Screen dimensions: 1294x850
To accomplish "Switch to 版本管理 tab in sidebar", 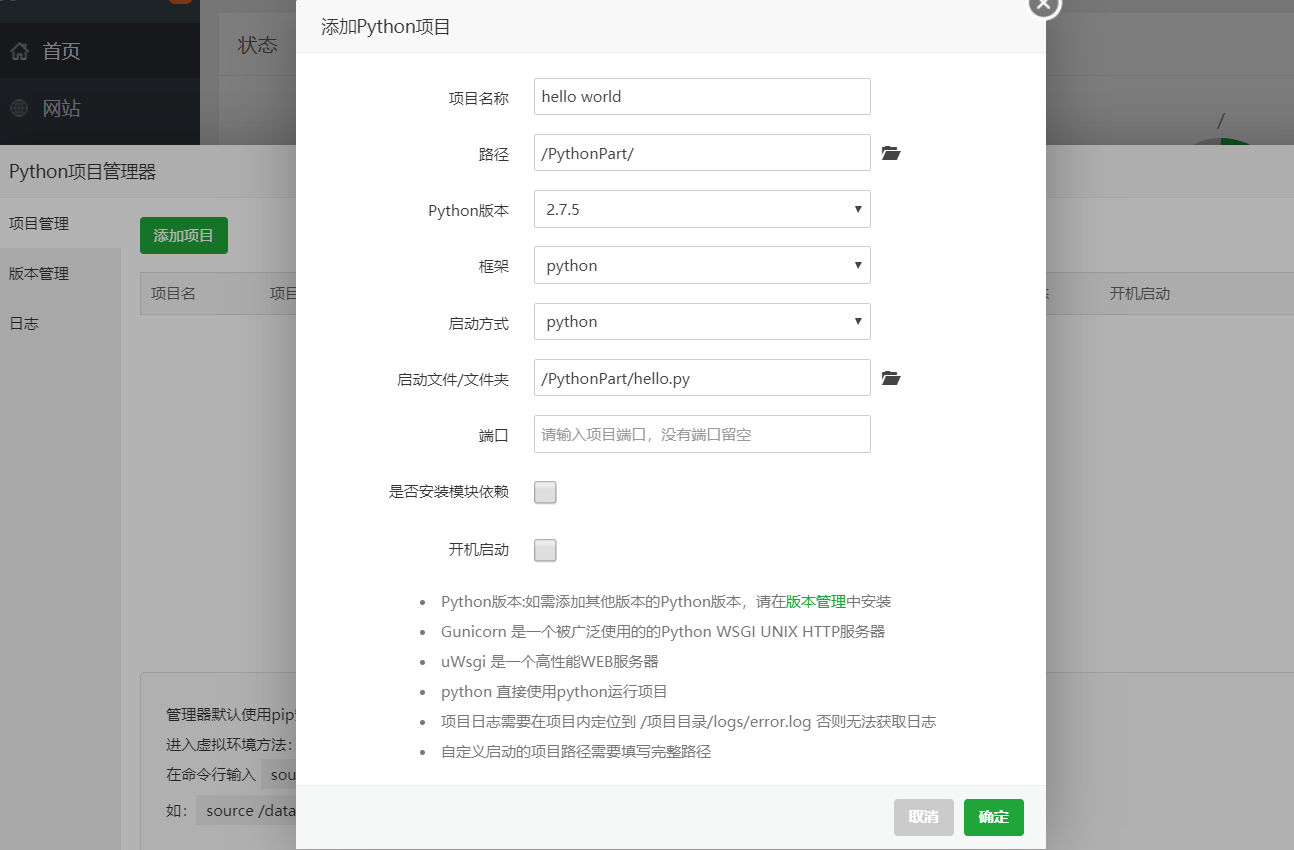I will click(60, 273).
